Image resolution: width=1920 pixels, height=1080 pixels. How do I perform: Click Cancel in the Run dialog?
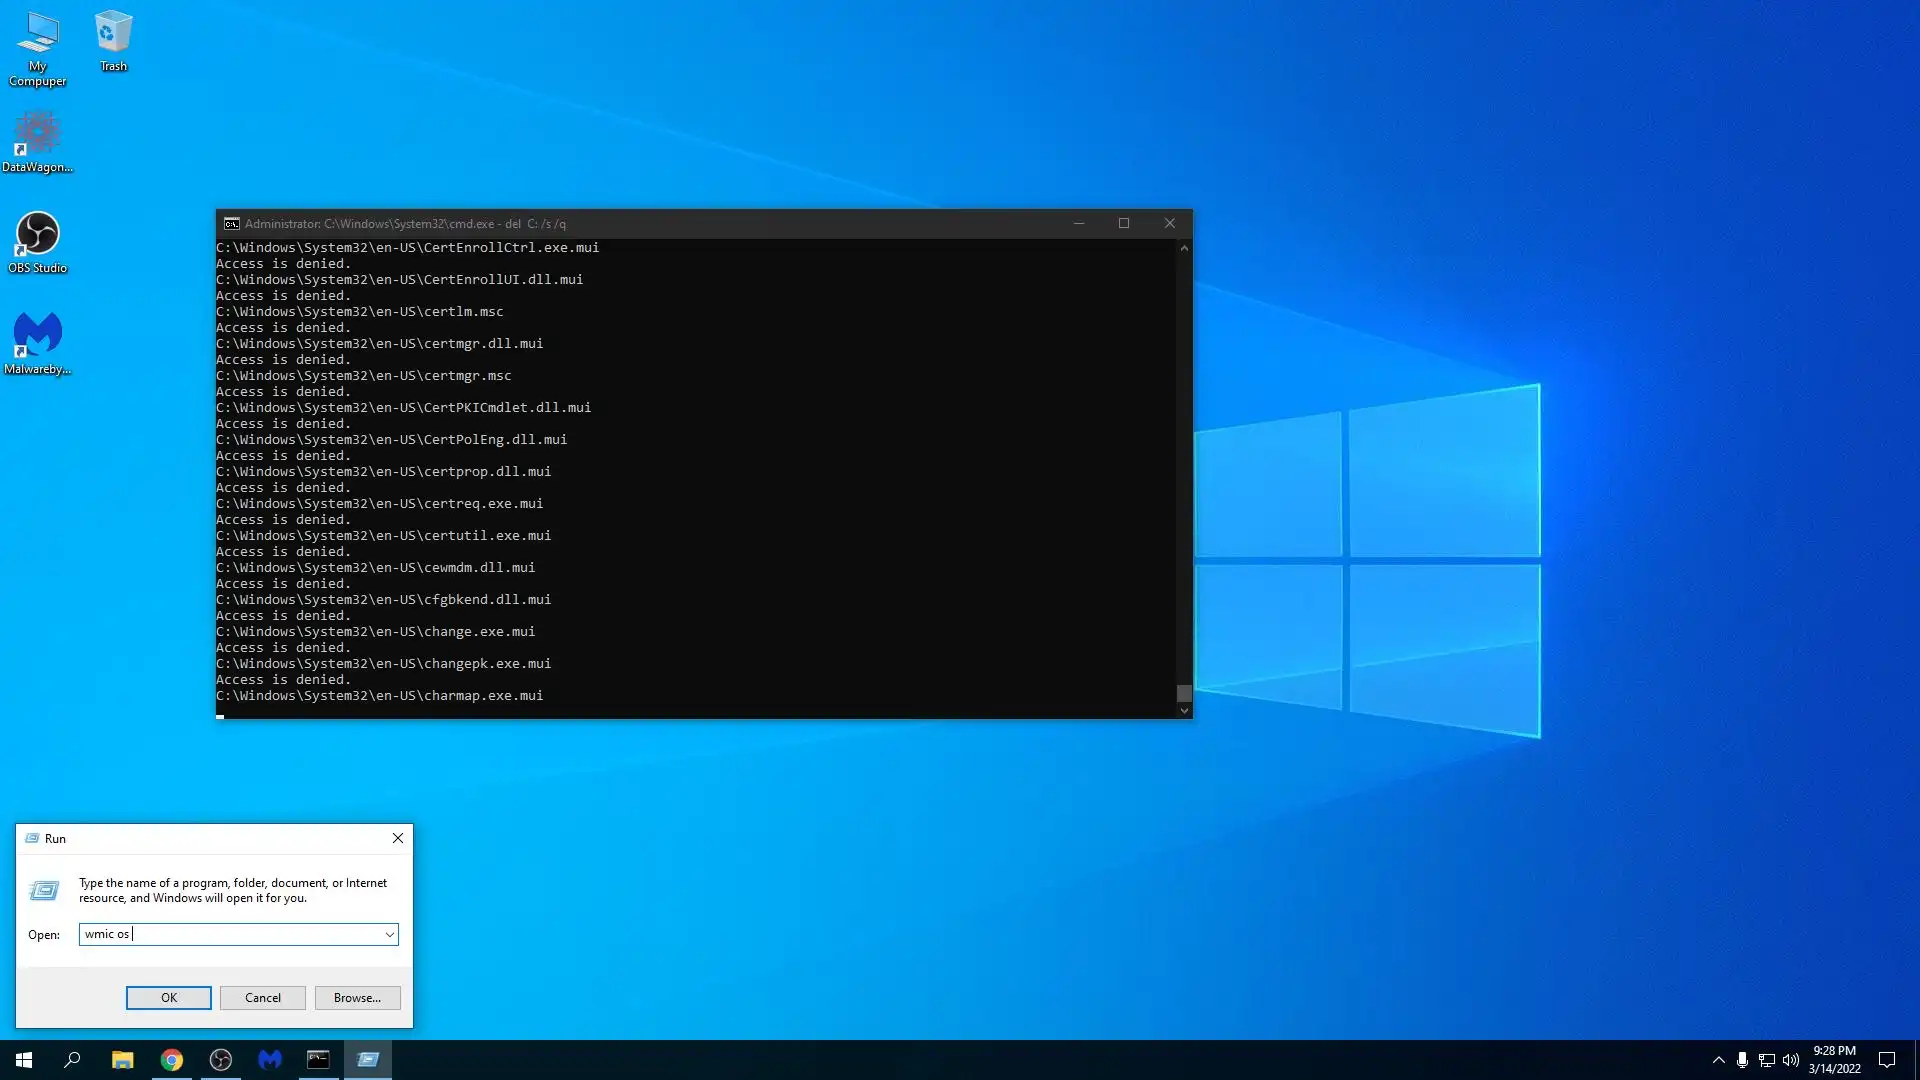pos(263,998)
